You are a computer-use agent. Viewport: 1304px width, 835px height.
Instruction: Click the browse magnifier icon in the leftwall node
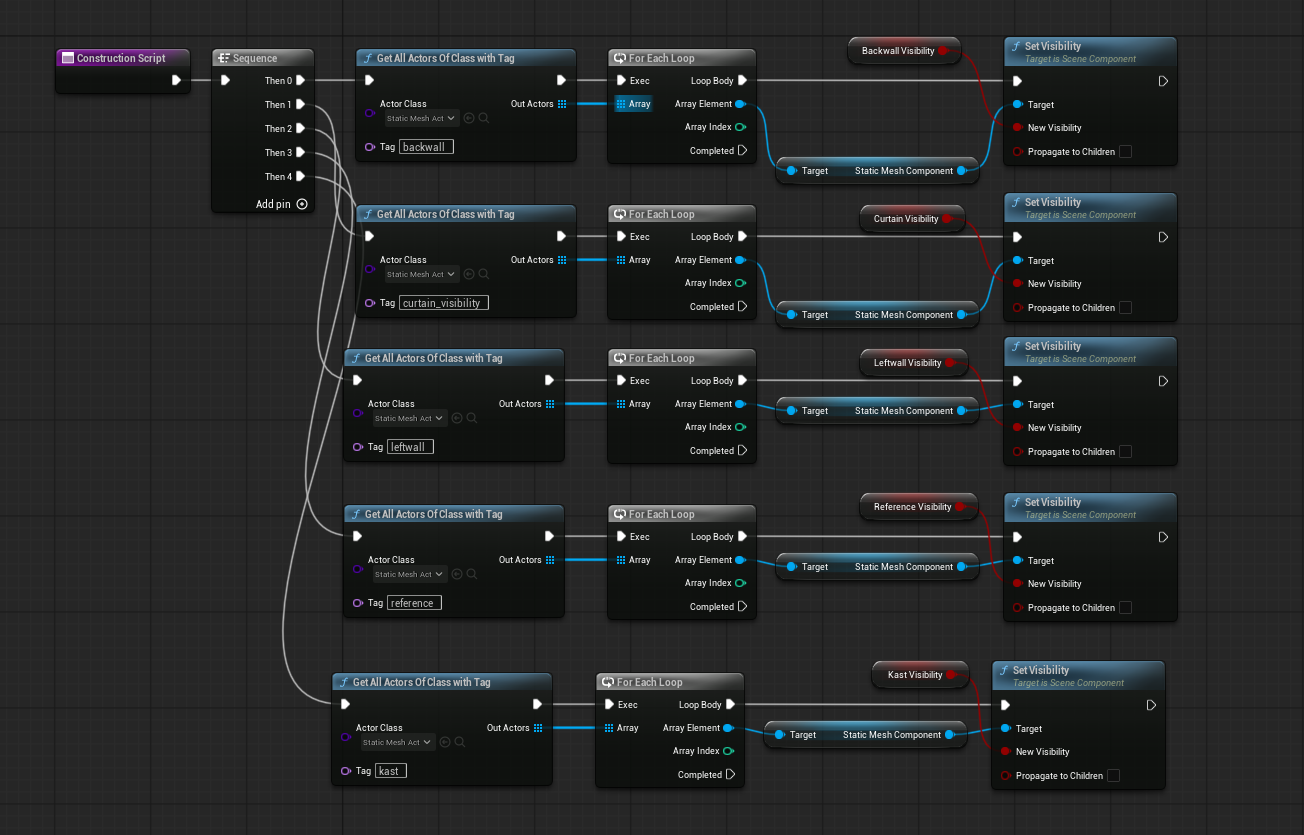tap(472, 418)
